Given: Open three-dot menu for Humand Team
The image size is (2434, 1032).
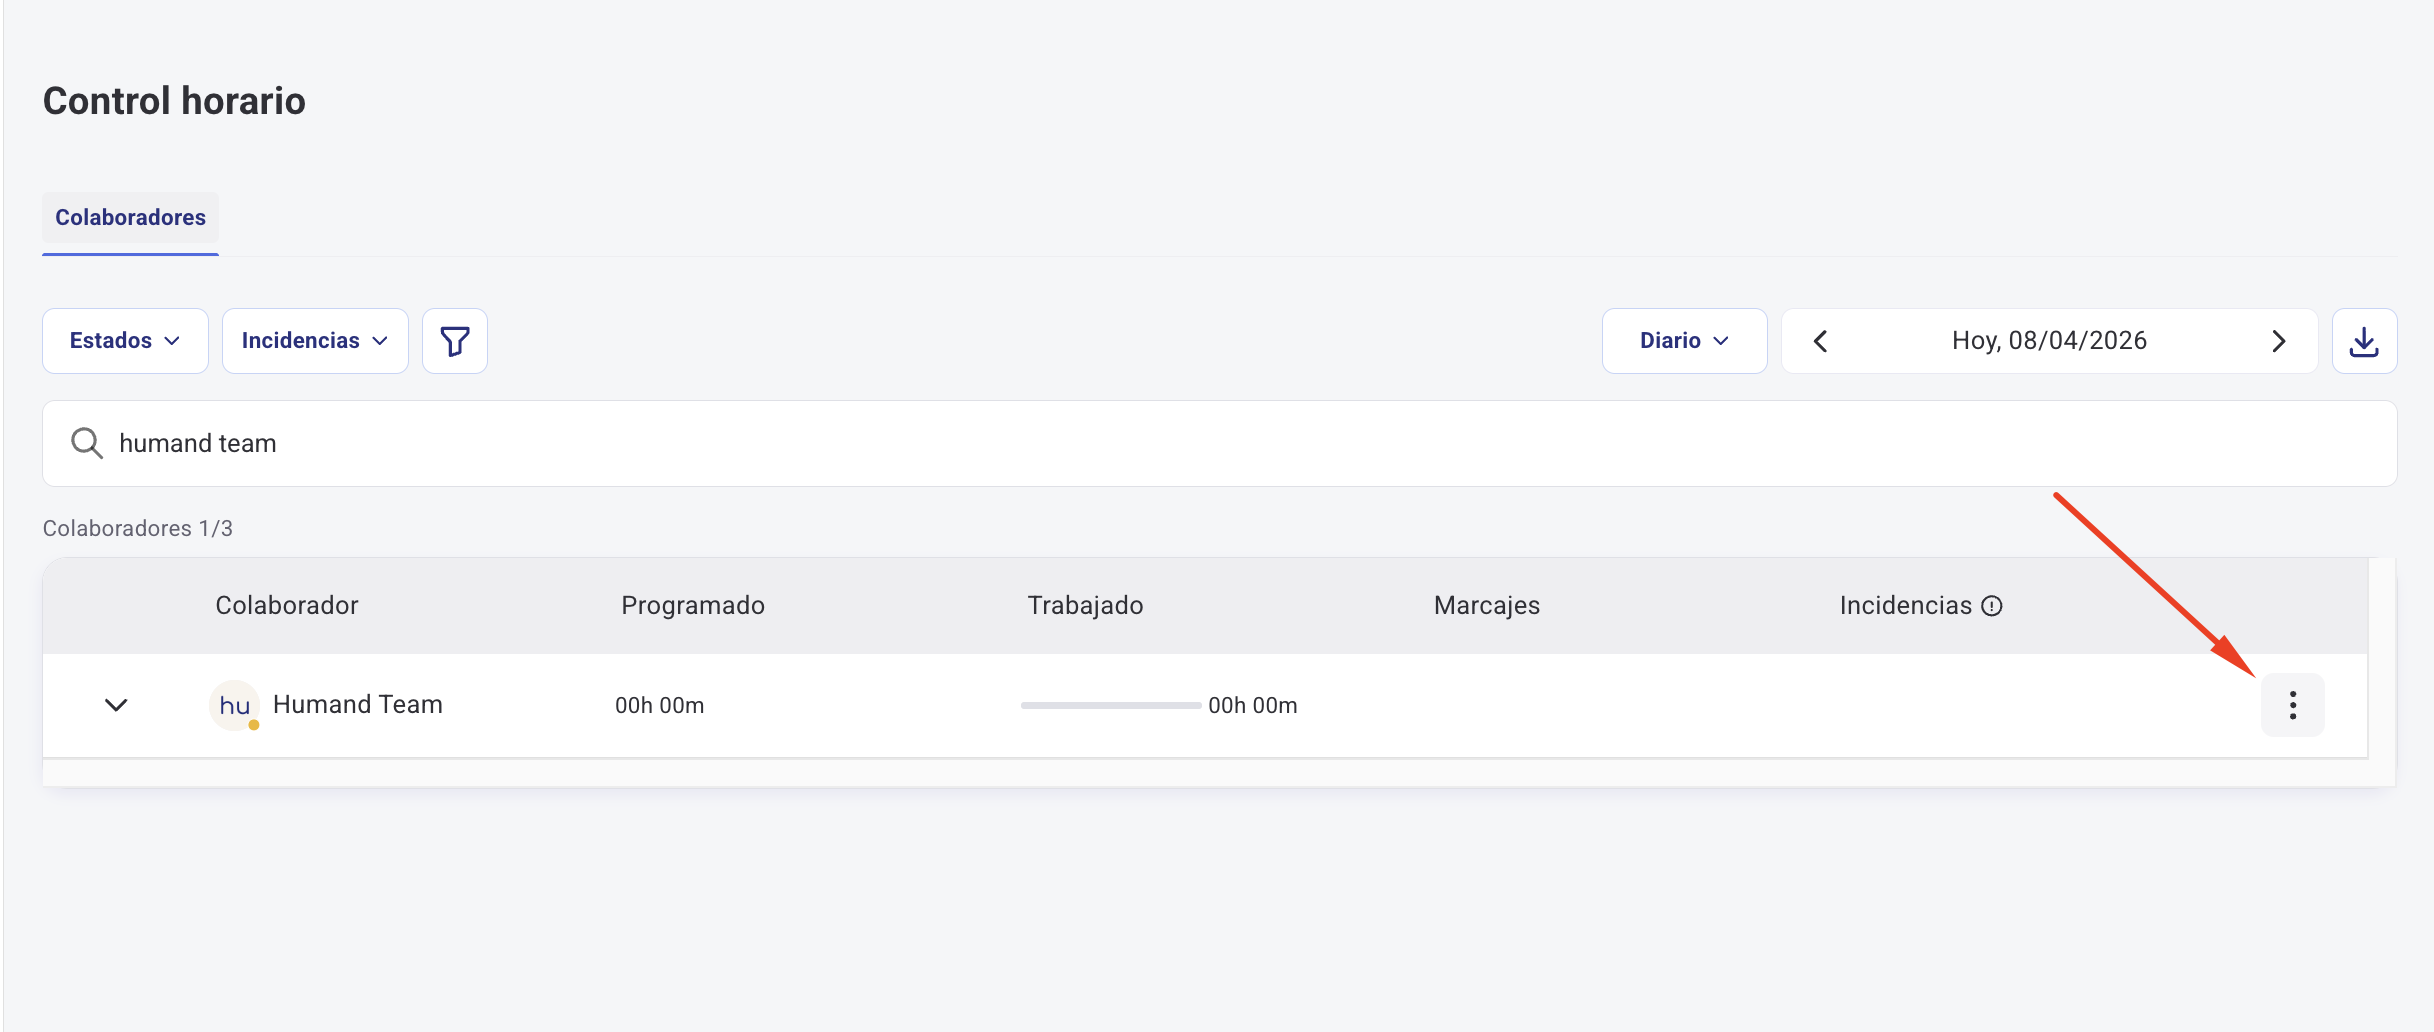Looking at the screenshot, I should pyautogui.click(x=2292, y=705).
